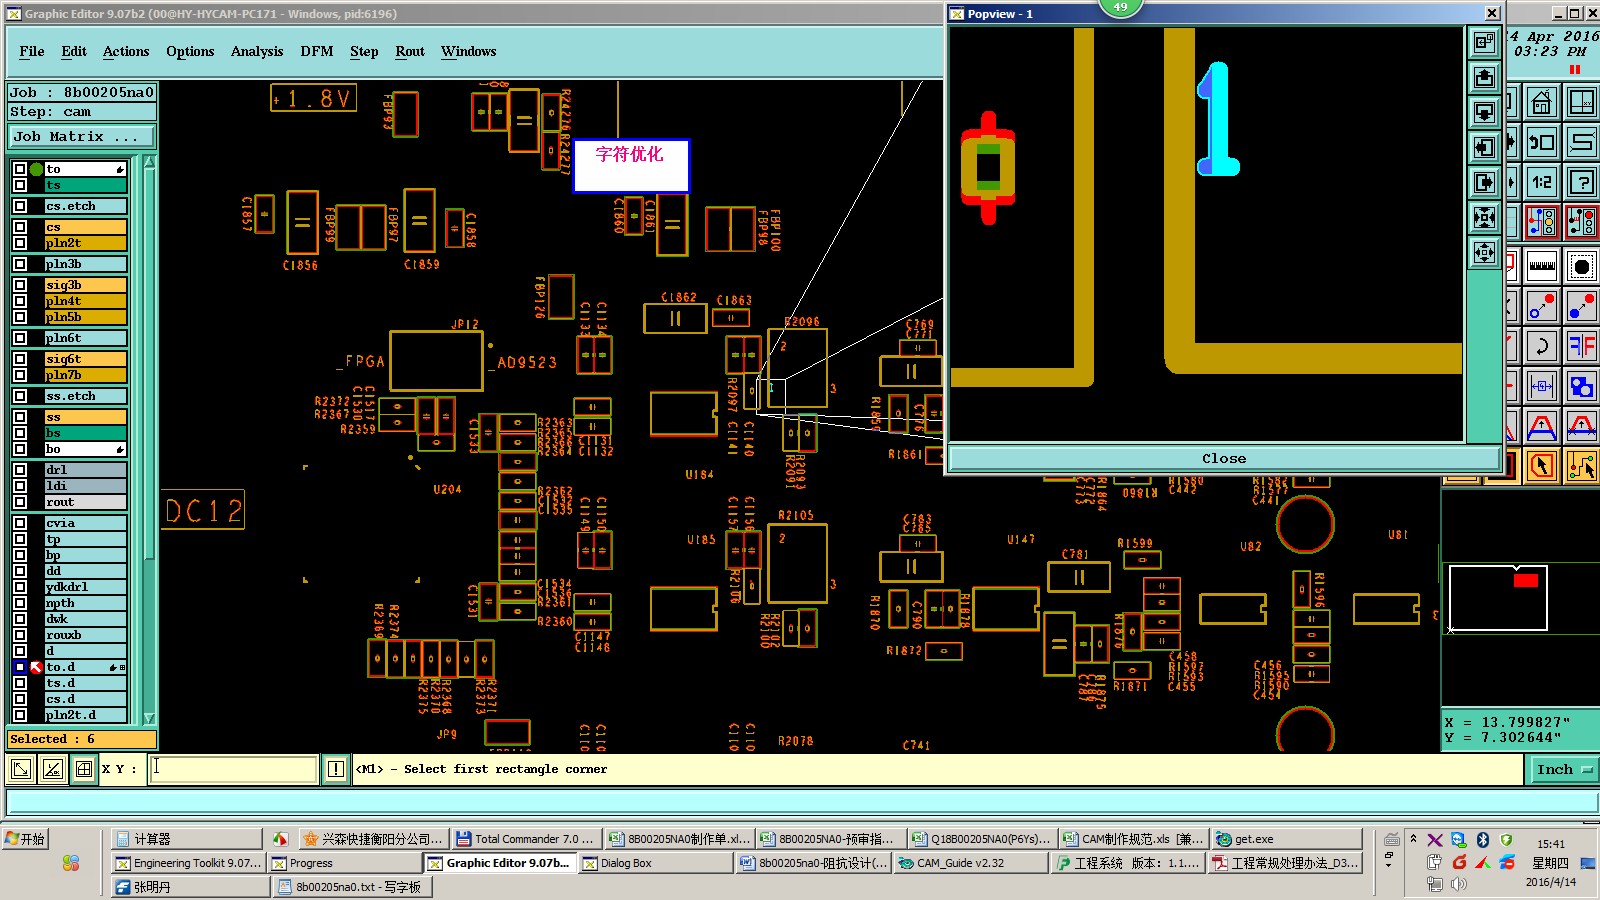Toggle the checkbox for layer rout
This screenshot has height=900, width=1600.
(20, 502)
